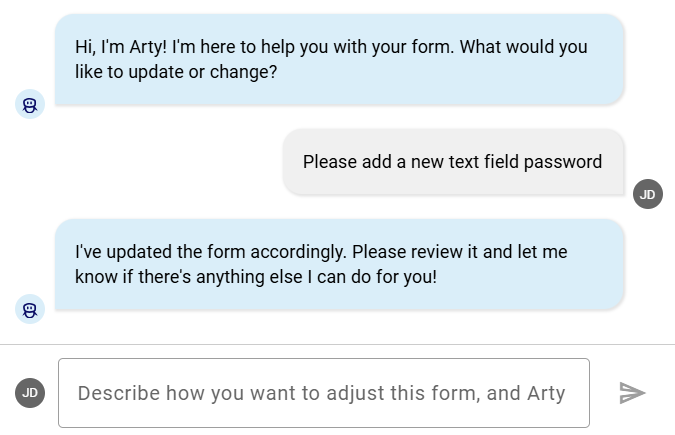675x435 pixels.
Task: Click Arty's avatar beside the update confirmation
Action: [x=30, y=309]
